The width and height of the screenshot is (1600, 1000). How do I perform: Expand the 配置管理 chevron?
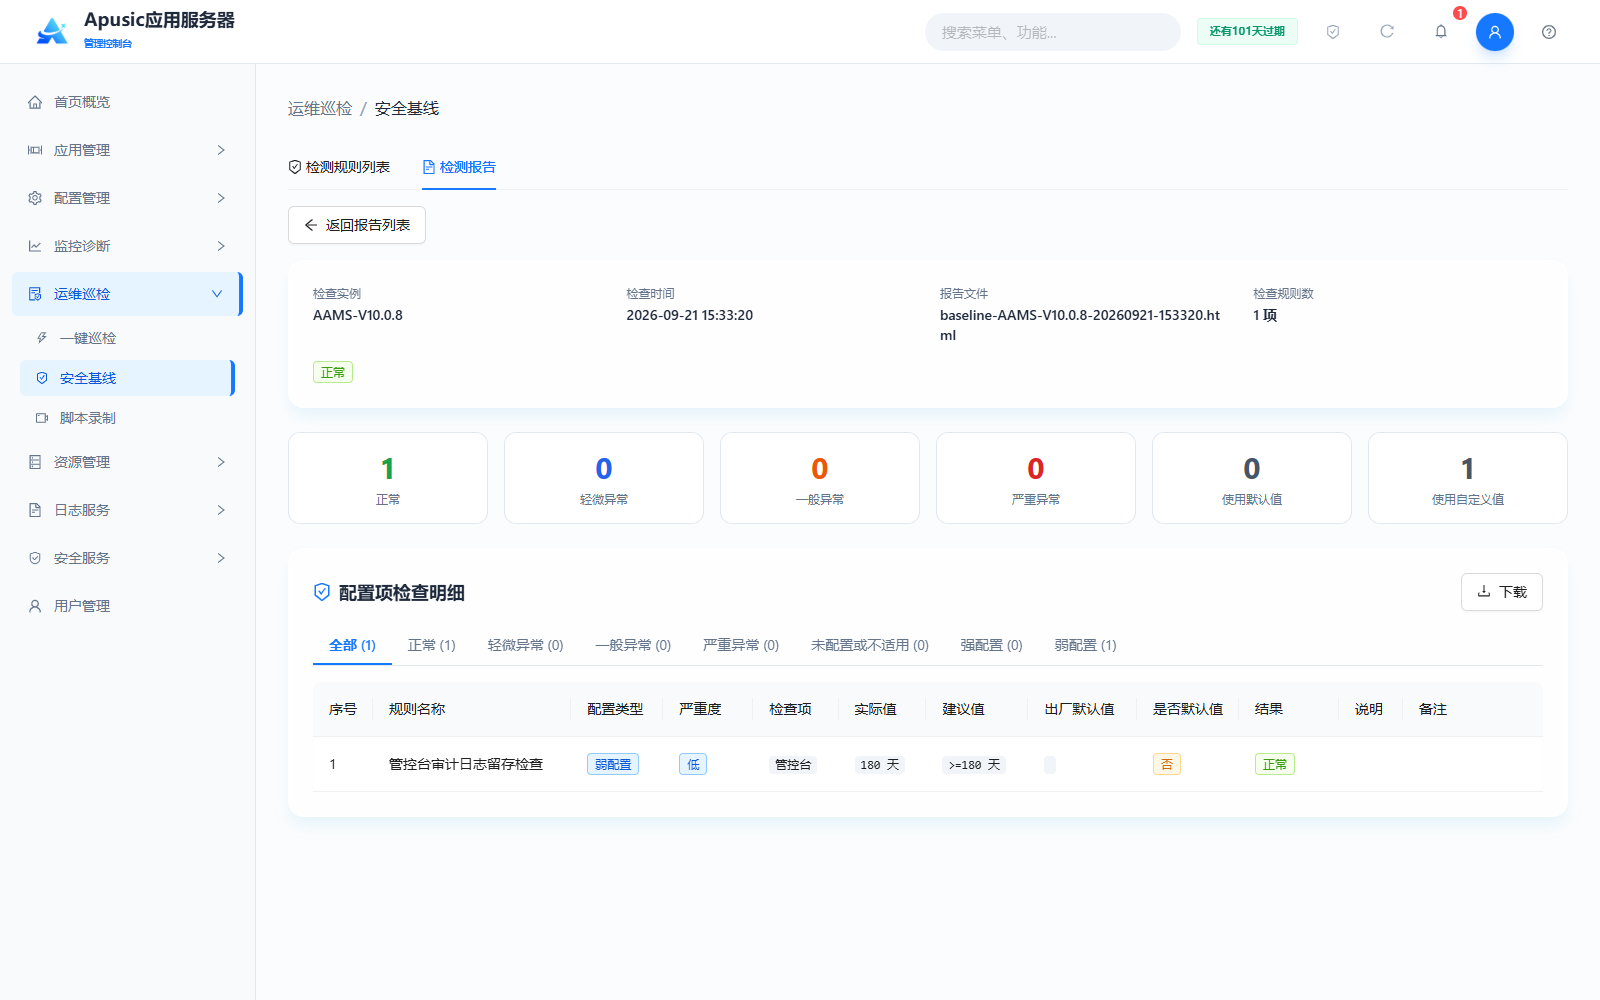pyautogui.click(x=221, y=198)
